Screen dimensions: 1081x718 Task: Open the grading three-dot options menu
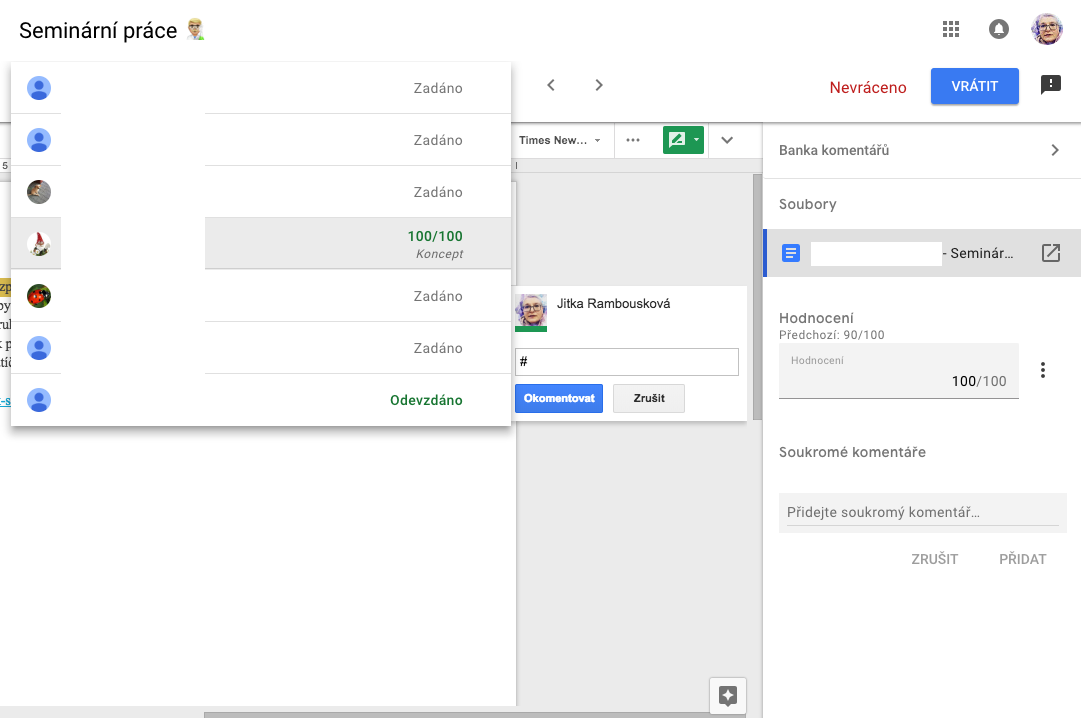point(1042,370)
